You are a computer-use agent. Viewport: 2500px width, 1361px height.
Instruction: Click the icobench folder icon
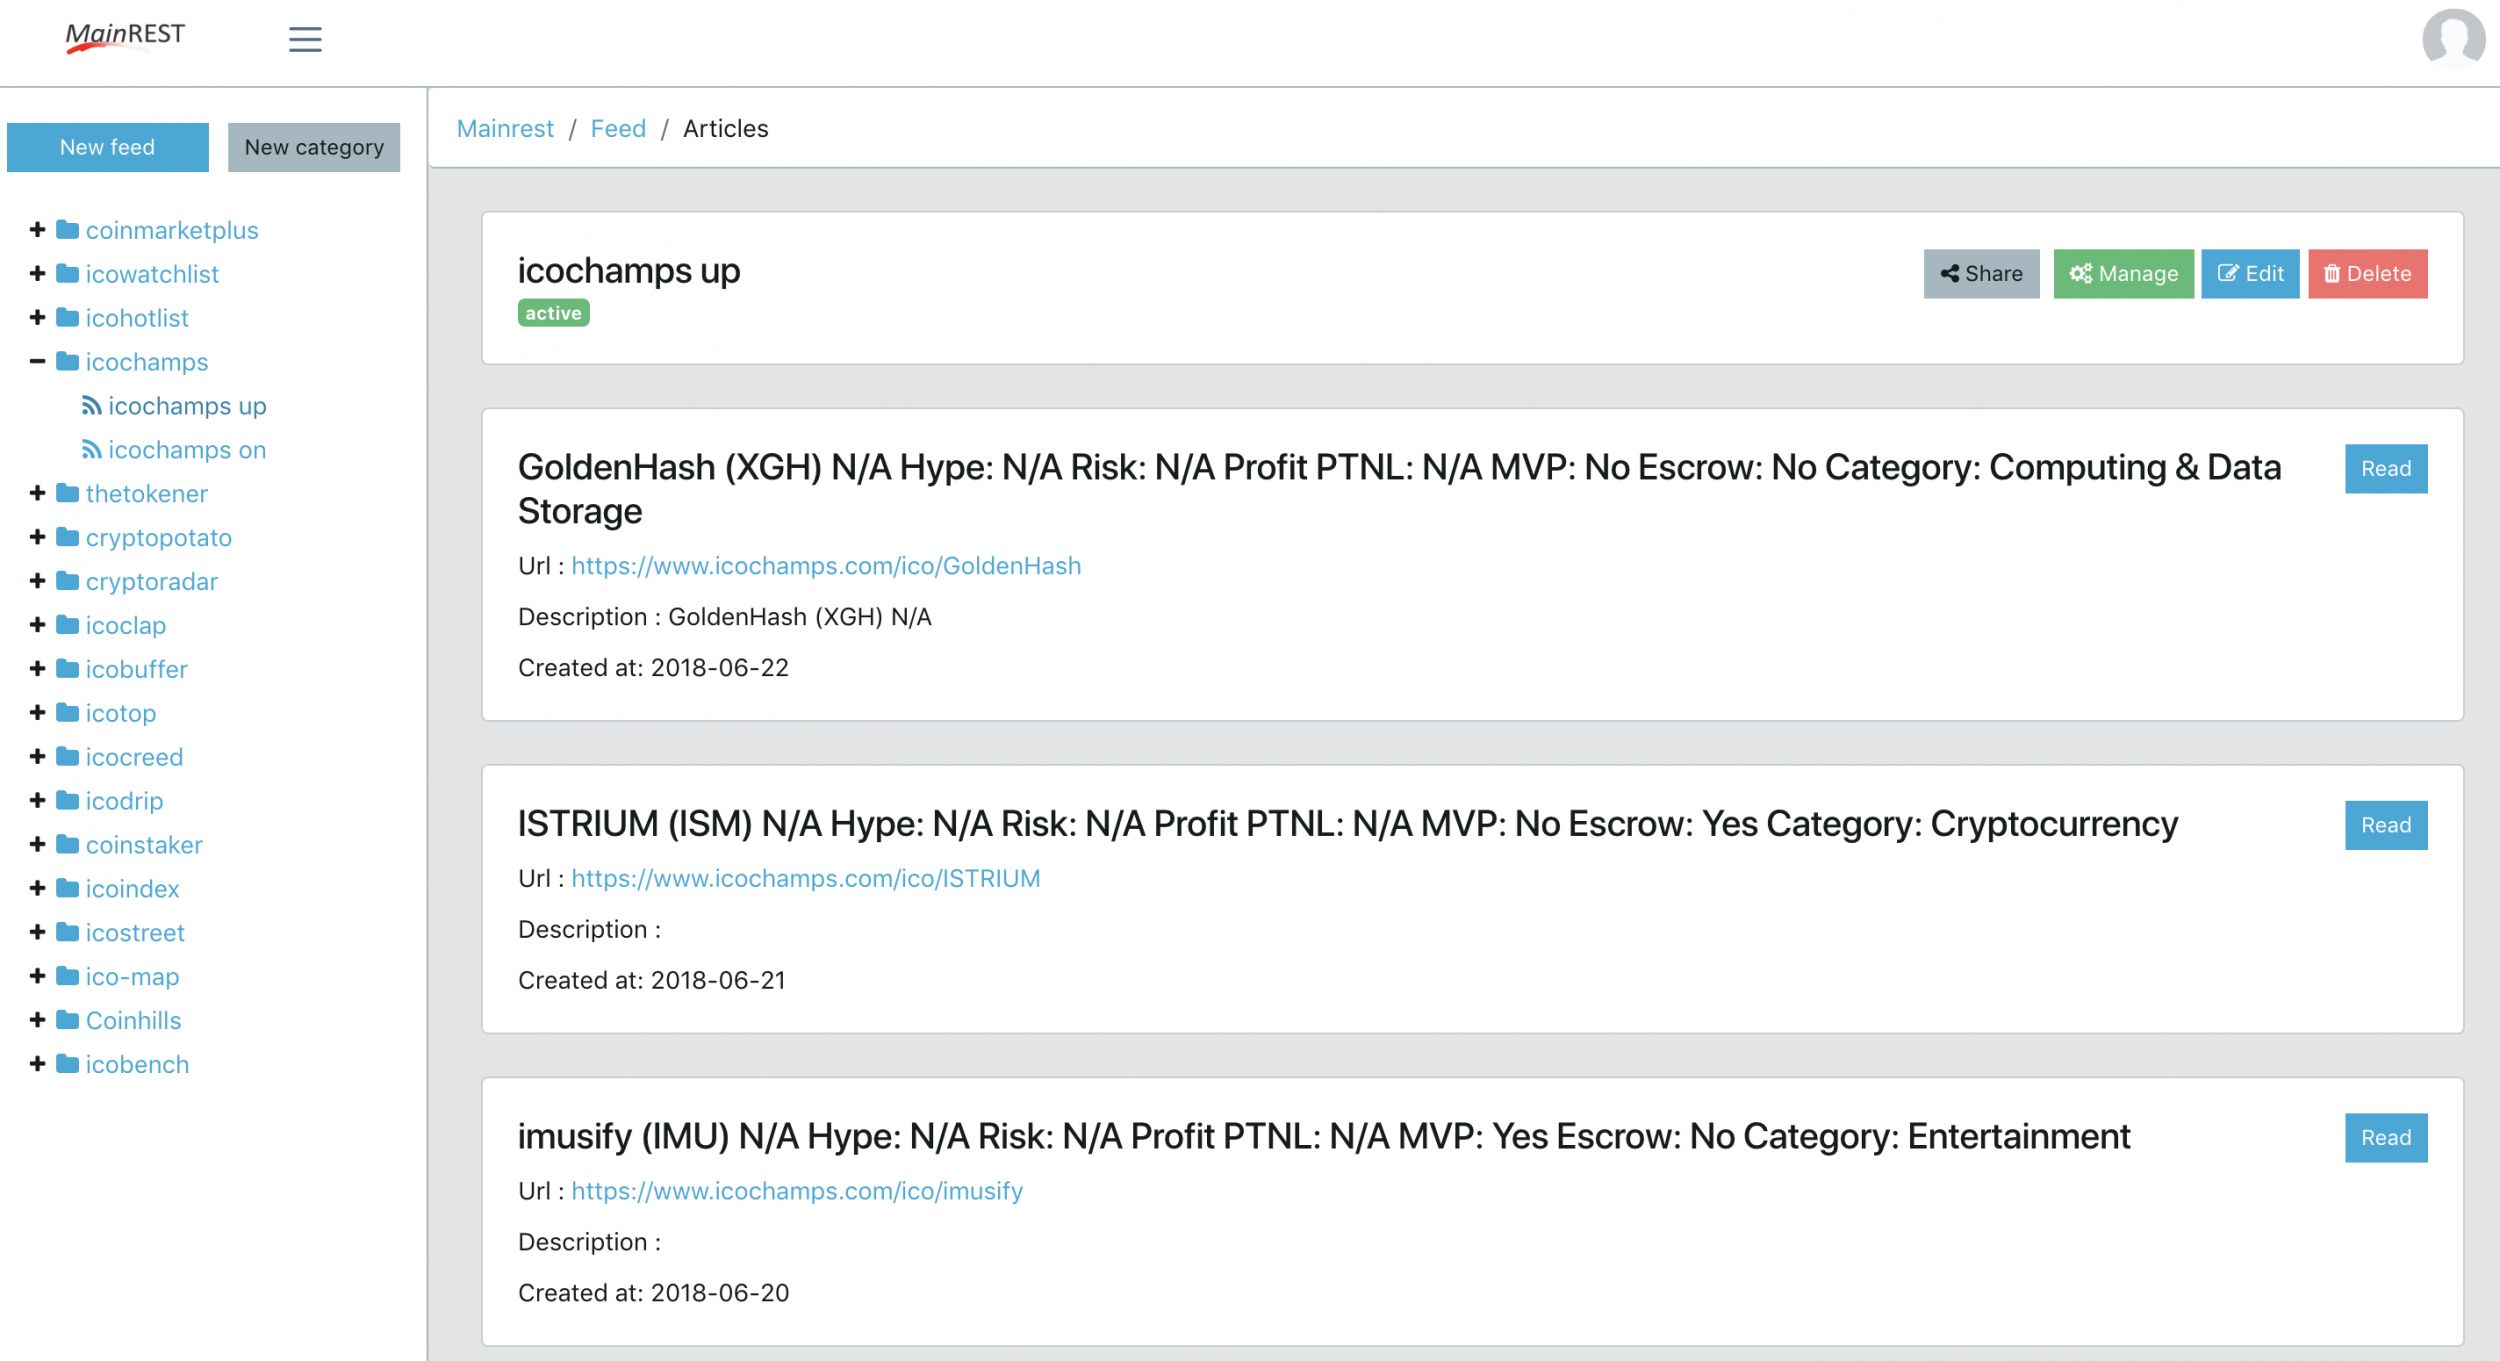pyautogui.click(x=68, y=1064)
